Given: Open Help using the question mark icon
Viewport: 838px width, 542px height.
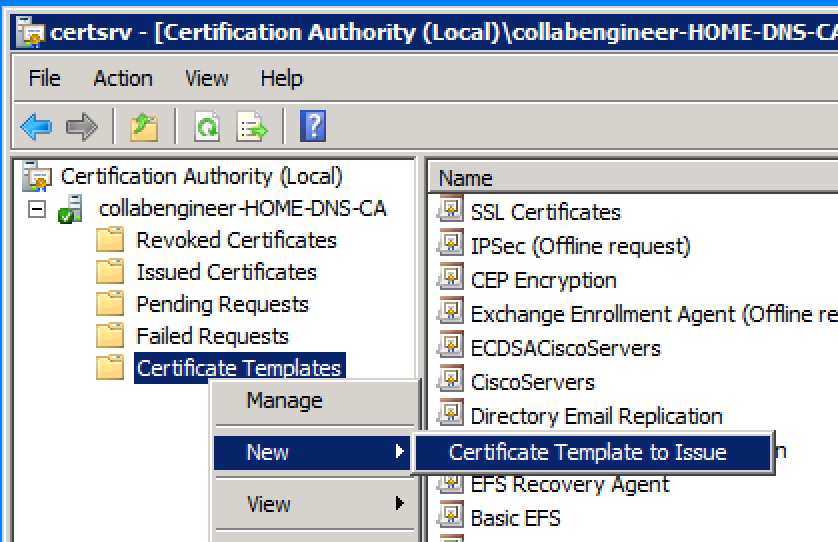Looking at the screenshot, I should point(313,127).
